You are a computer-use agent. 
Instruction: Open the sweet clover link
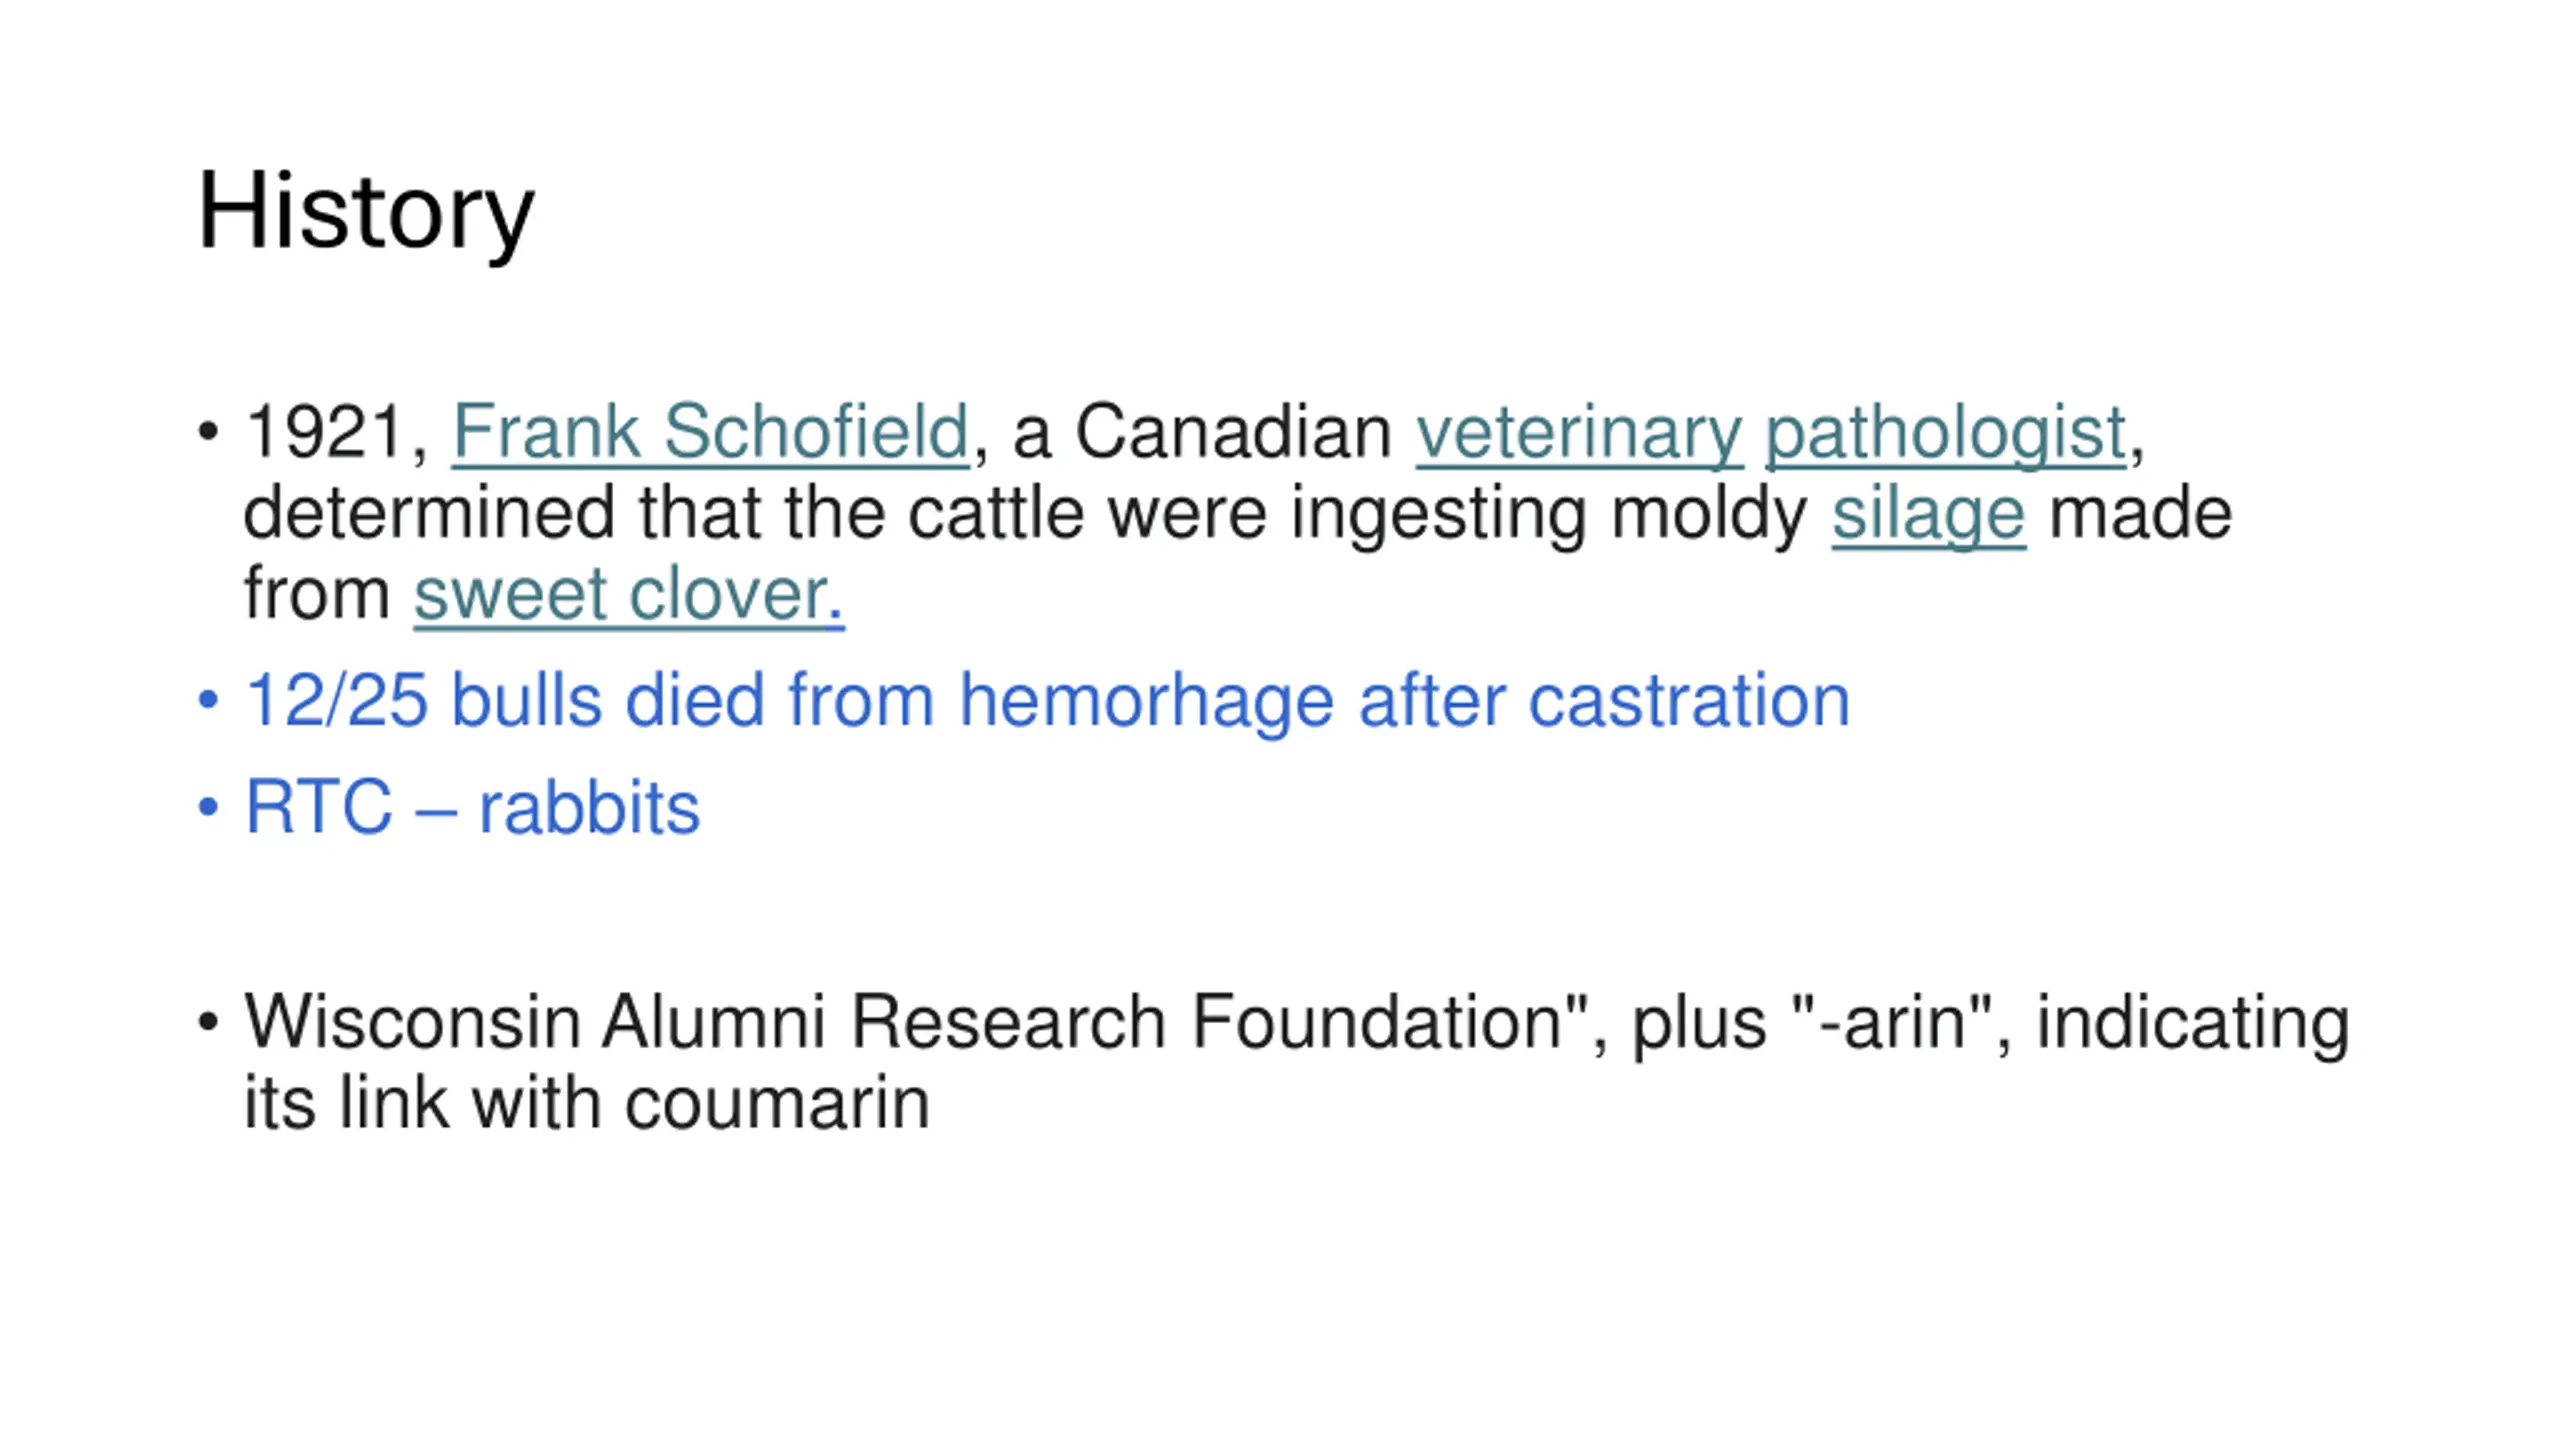(x=629, y=595)
